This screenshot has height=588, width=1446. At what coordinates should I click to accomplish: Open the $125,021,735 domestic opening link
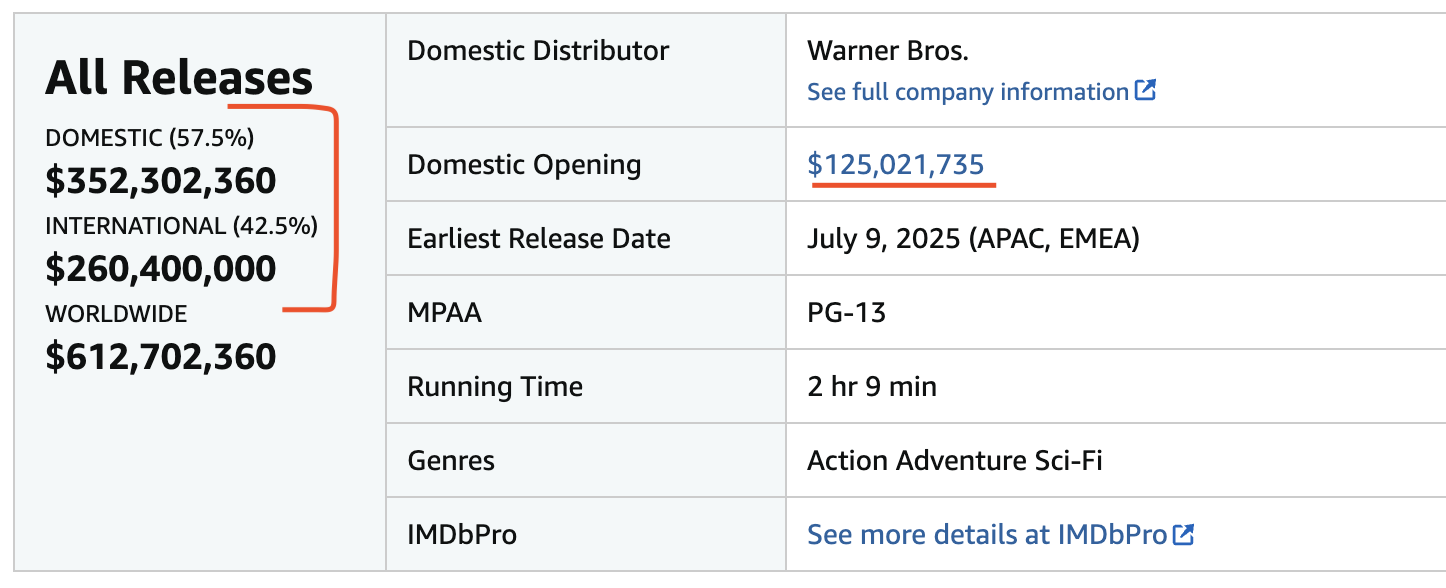[896, 164]
